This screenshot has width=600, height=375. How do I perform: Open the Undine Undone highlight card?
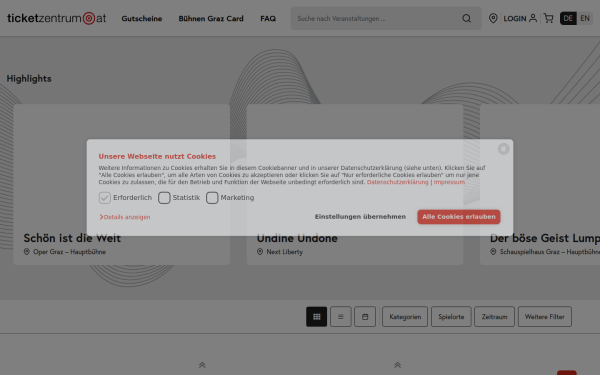pos(355,184)
